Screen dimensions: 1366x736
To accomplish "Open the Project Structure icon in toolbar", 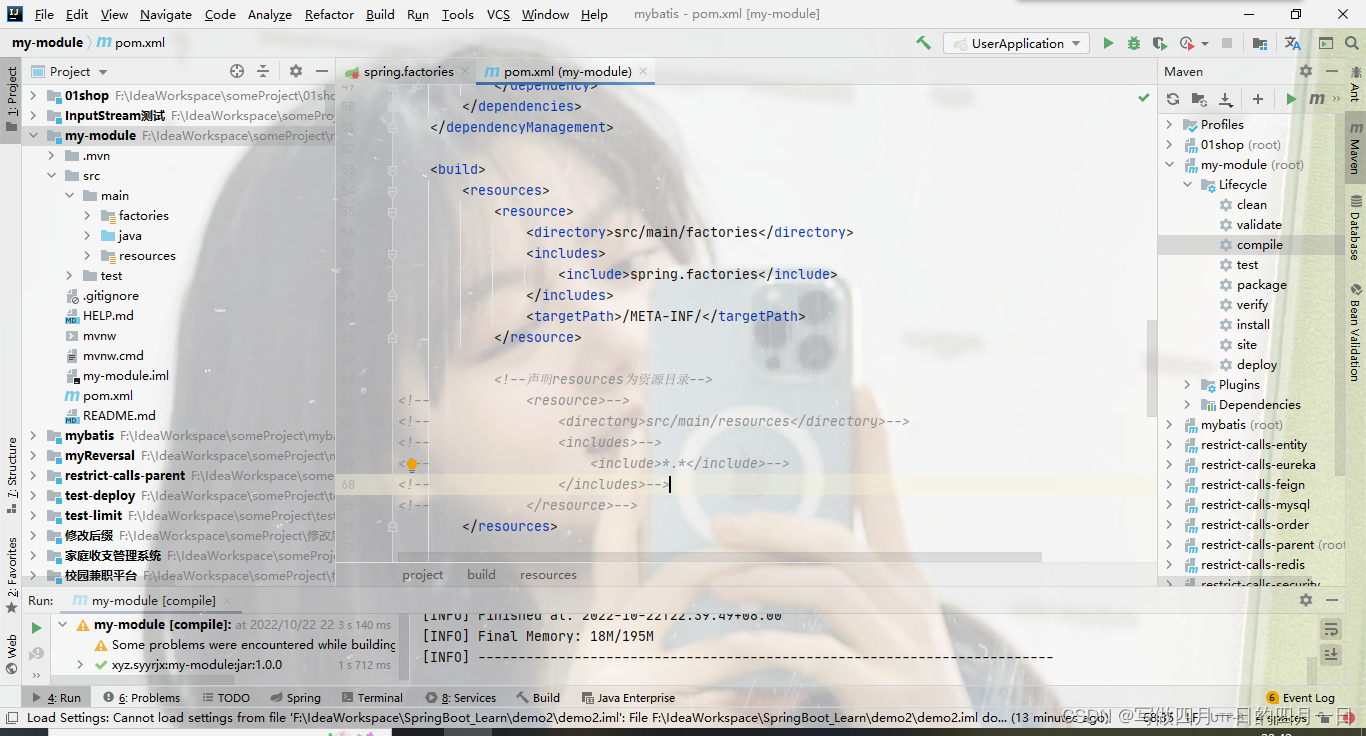I will click(1260, 43).
